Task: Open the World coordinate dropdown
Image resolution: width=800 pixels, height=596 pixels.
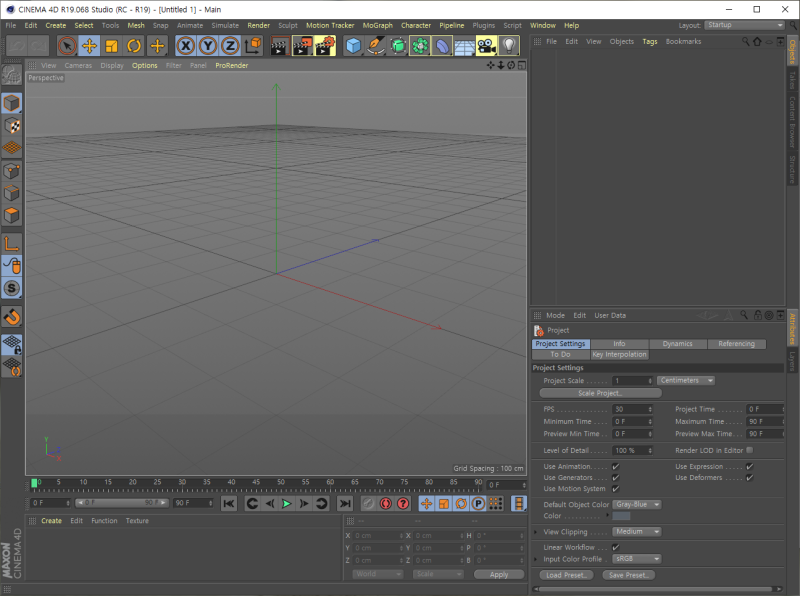Action: pos(378,574)
